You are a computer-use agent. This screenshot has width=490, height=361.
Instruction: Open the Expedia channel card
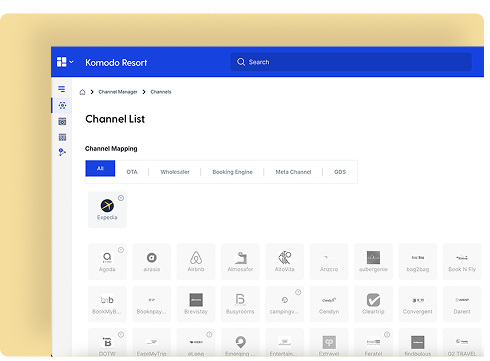107,210
